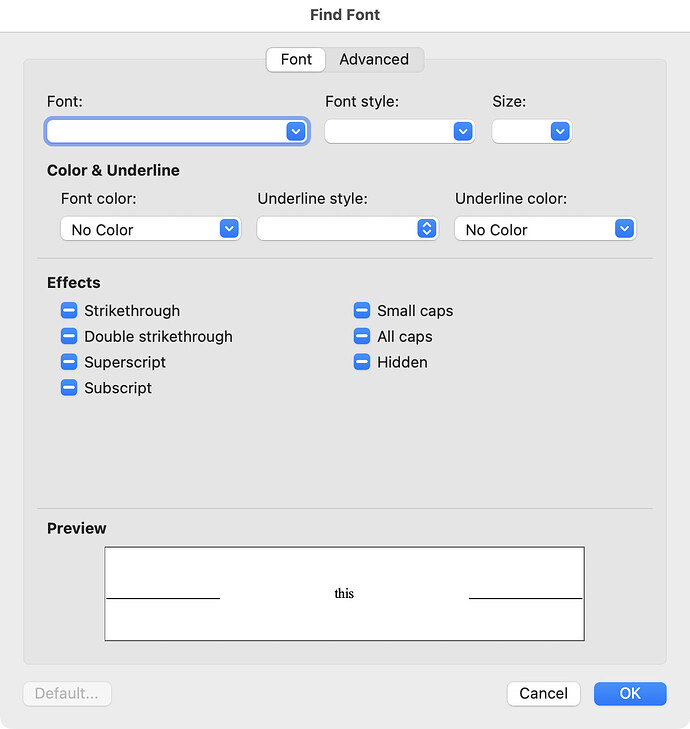The height and width of the screenshot is (729, 690).
Task: Open the Font name dropdown arrow
Action: 296,131
